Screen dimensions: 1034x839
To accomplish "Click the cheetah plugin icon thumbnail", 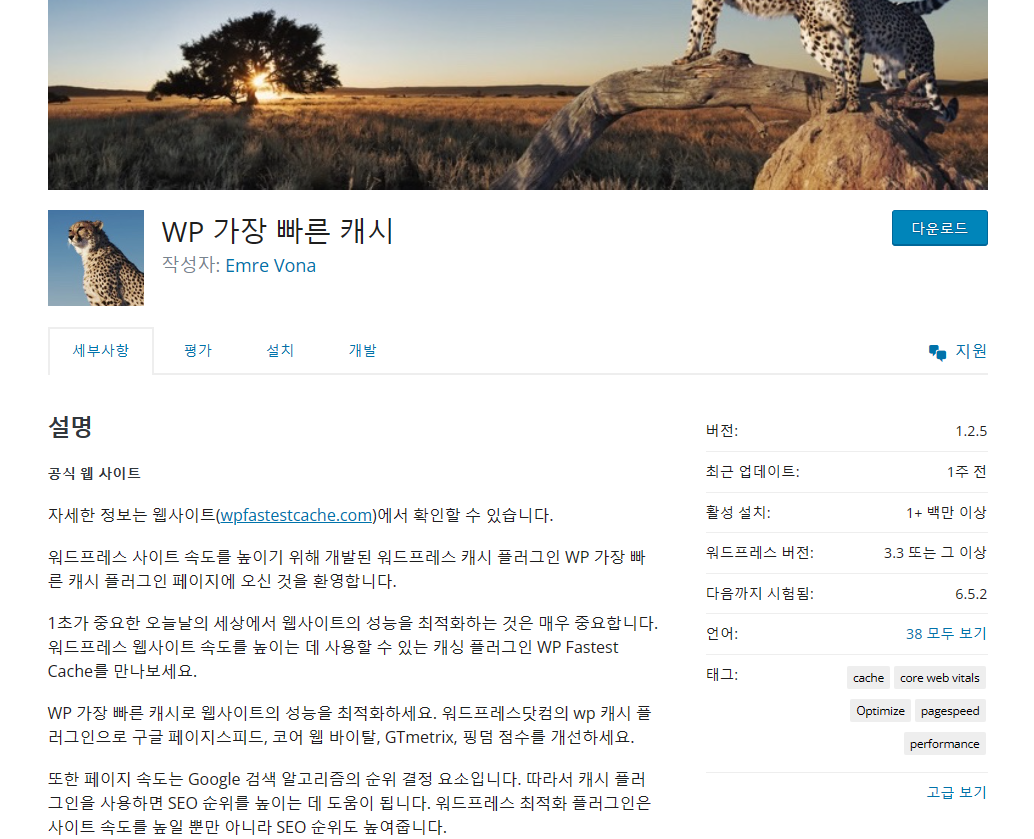I will [x=96, y=258].
